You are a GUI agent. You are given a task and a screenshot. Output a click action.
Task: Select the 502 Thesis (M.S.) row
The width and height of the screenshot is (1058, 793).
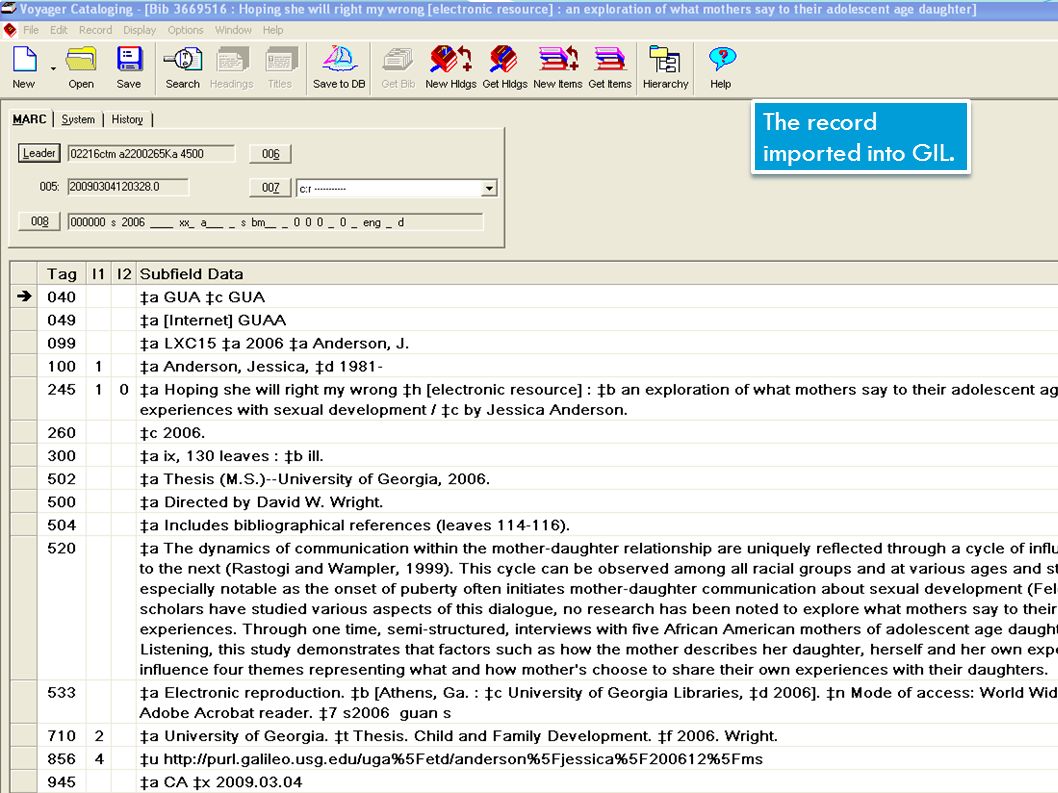(x=533, y=478)
